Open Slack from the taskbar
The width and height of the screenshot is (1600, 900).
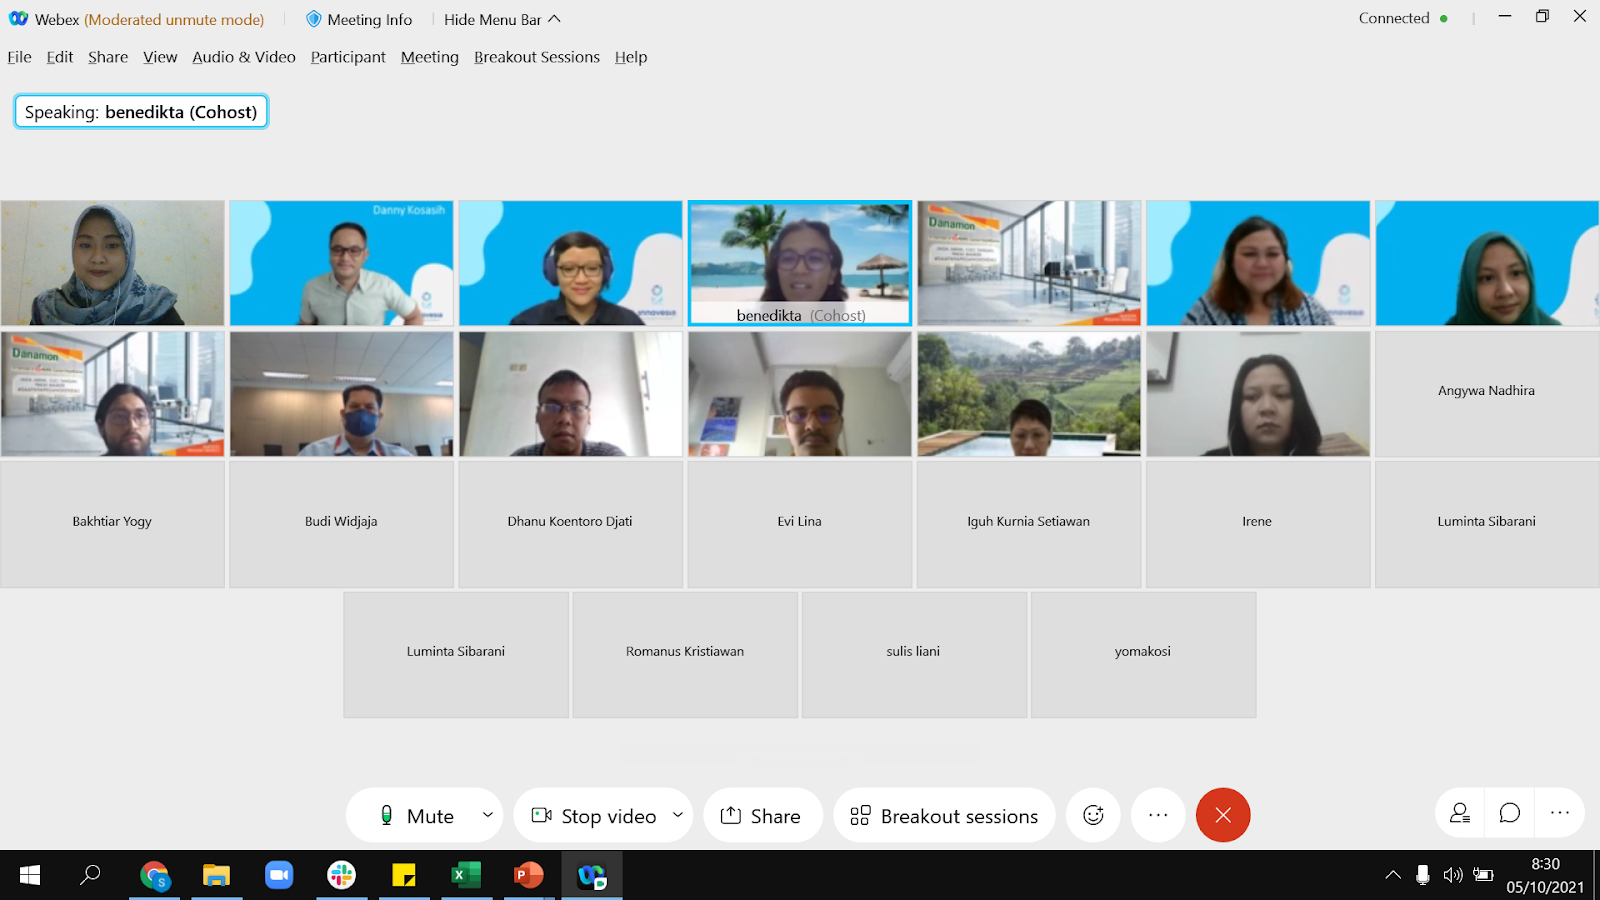[x=341, y=876]
